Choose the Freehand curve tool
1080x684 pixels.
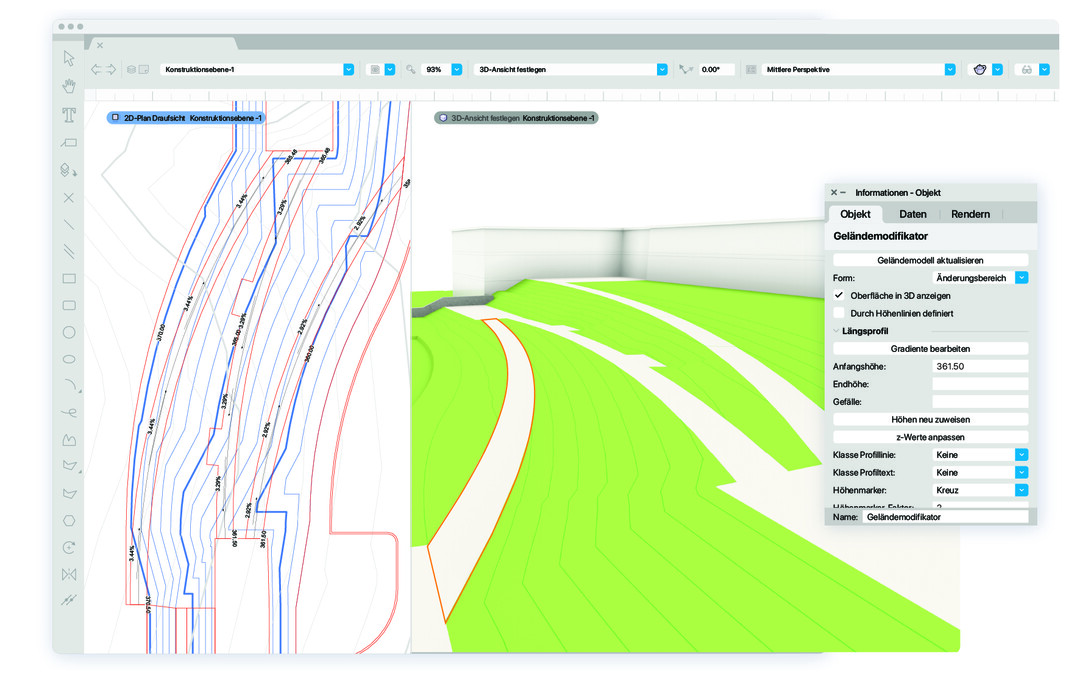(69, 413)
